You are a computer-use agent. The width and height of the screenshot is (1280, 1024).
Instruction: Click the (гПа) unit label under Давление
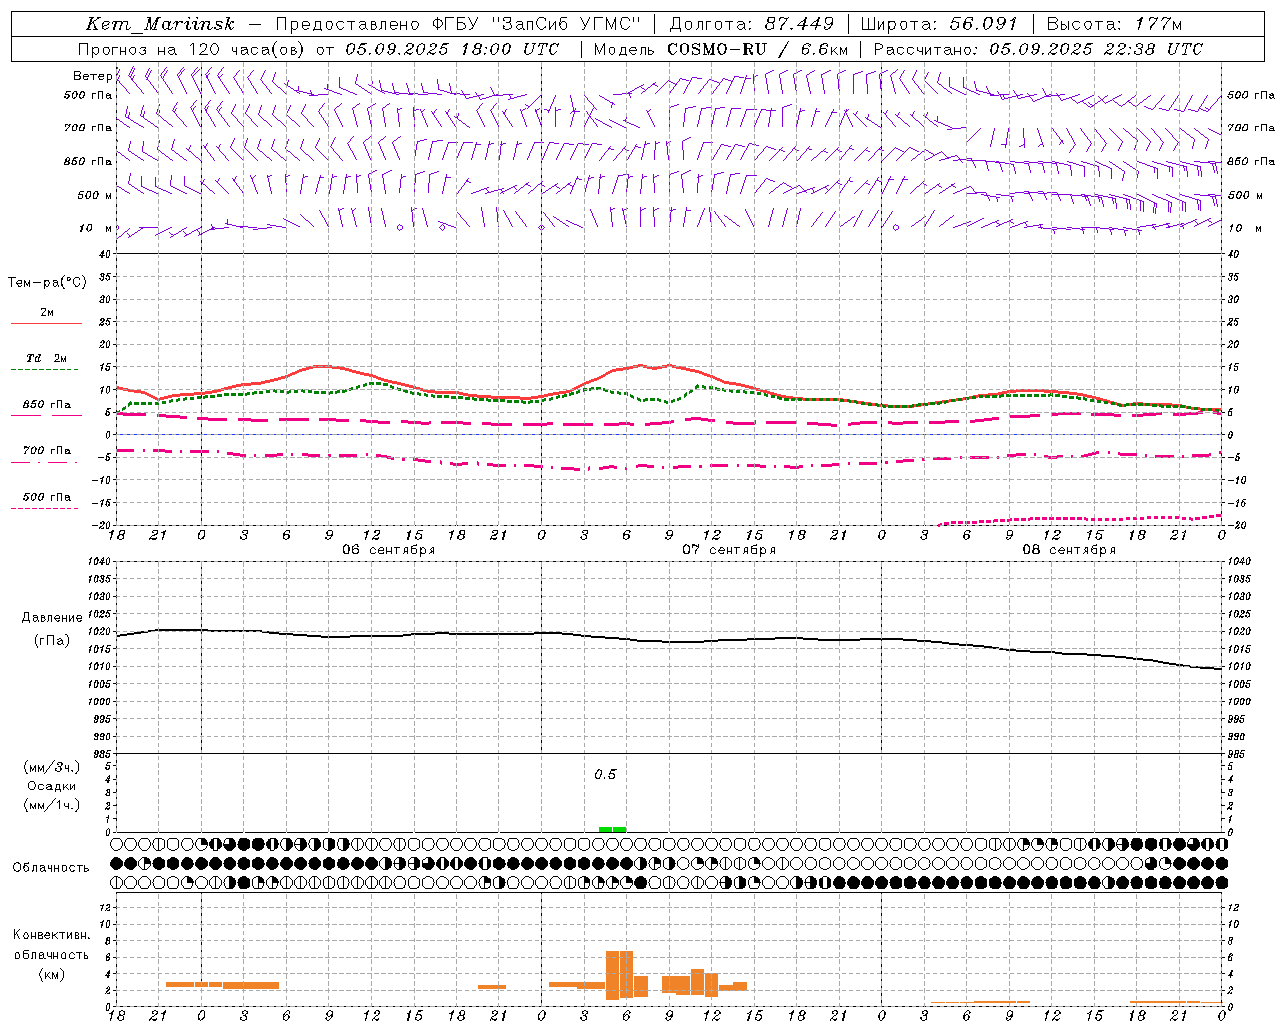(52, 640)
